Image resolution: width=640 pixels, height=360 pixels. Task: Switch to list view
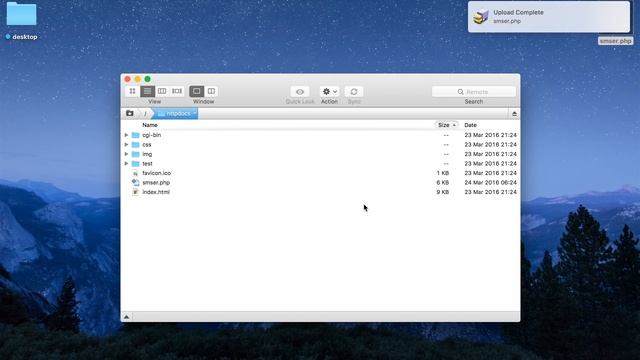[x=147, y=91]
